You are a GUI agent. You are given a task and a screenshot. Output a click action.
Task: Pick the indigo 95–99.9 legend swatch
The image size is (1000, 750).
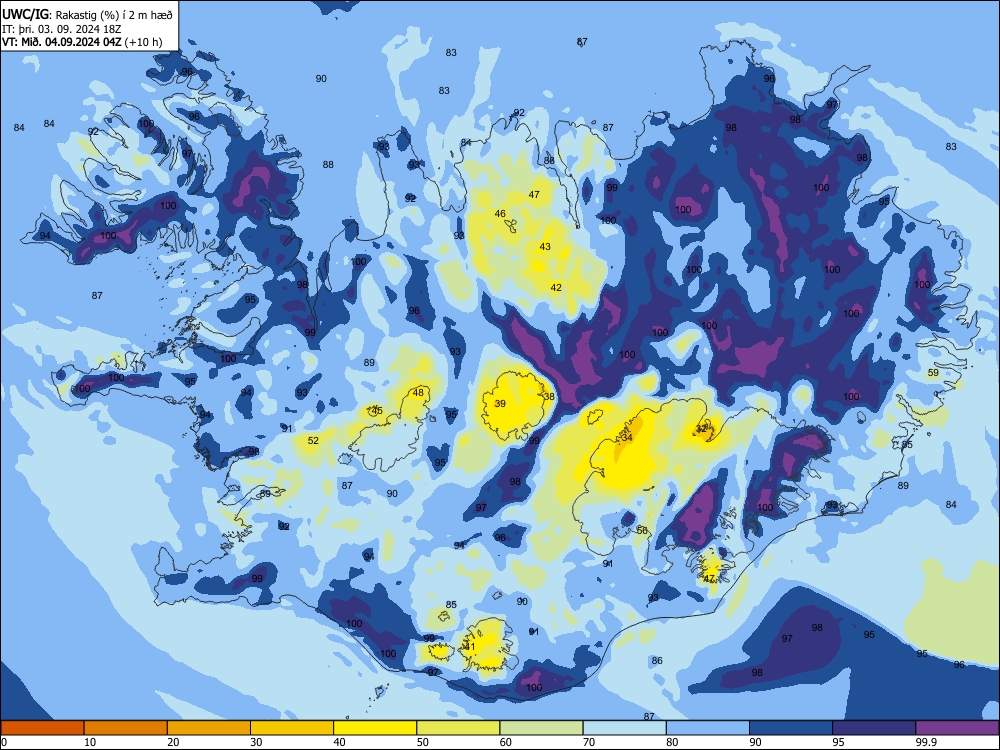(874, 728)
